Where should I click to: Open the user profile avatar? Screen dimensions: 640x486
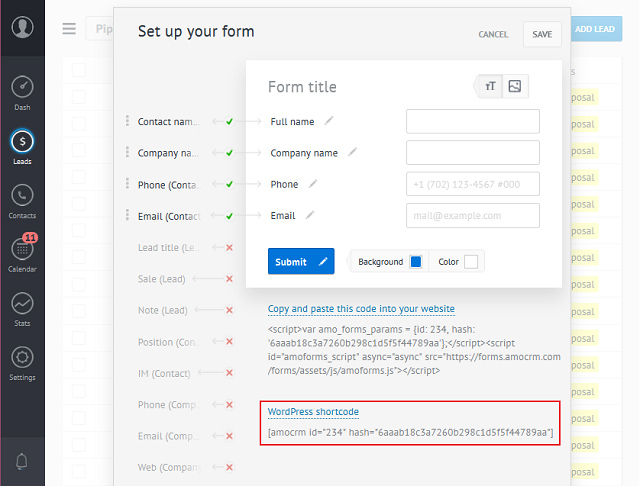click(x=22, y=27)
